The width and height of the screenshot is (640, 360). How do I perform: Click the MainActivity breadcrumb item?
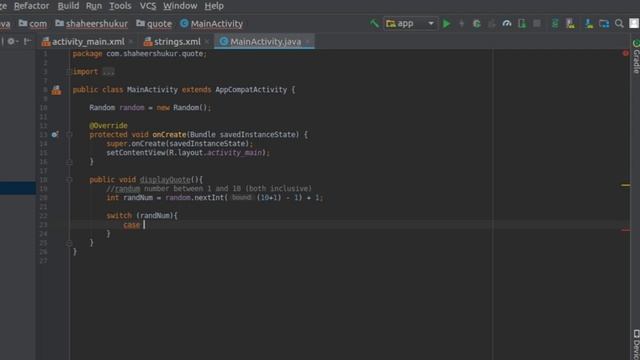[x=211, y=24]
